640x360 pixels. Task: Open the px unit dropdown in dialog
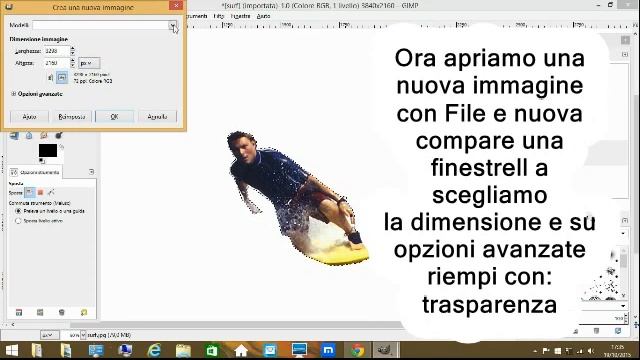(x=89, y=63)
